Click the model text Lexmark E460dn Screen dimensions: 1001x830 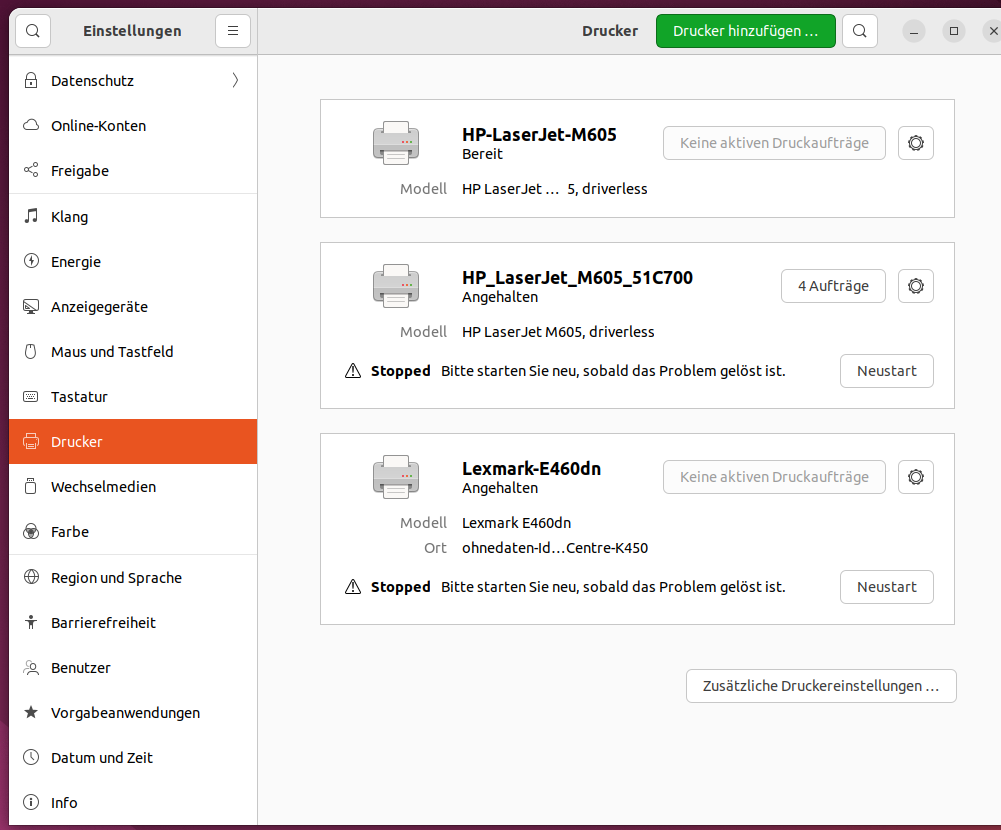[x=516, y=523]
